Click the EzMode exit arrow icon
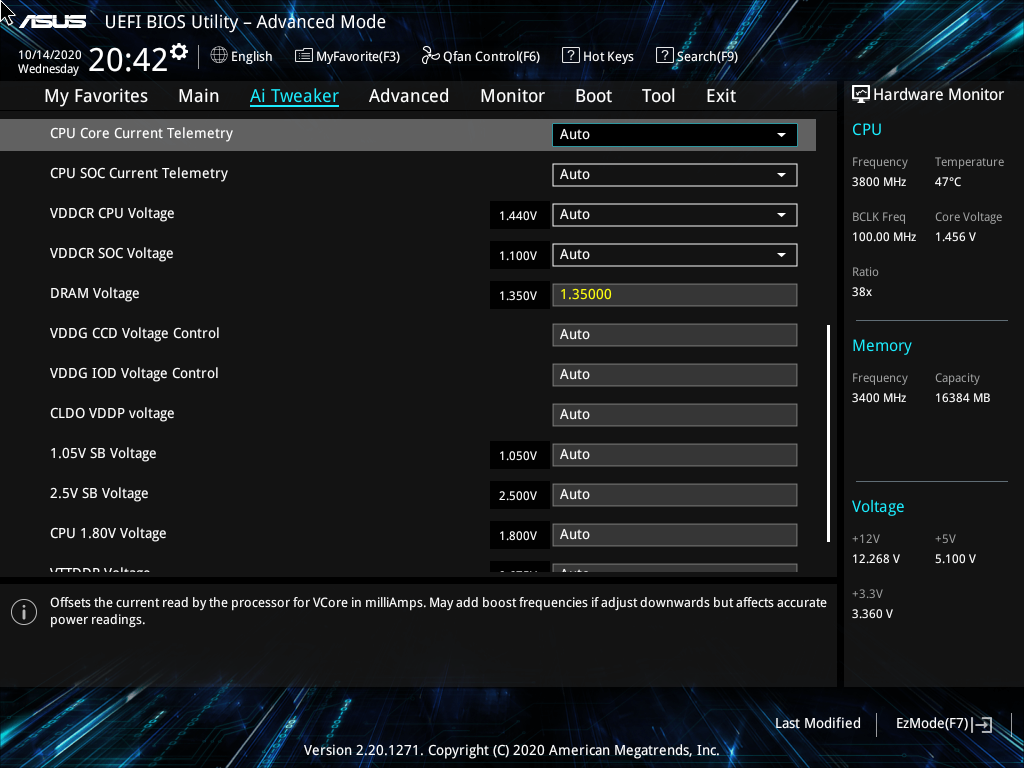 [x=982, y=724]
